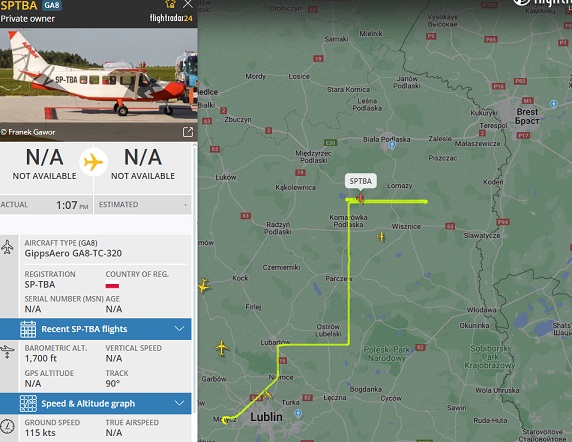This screenshot has width=572, height=442.
Task: Click the calendar icon for recent flights
Action: tap(28, 329)
